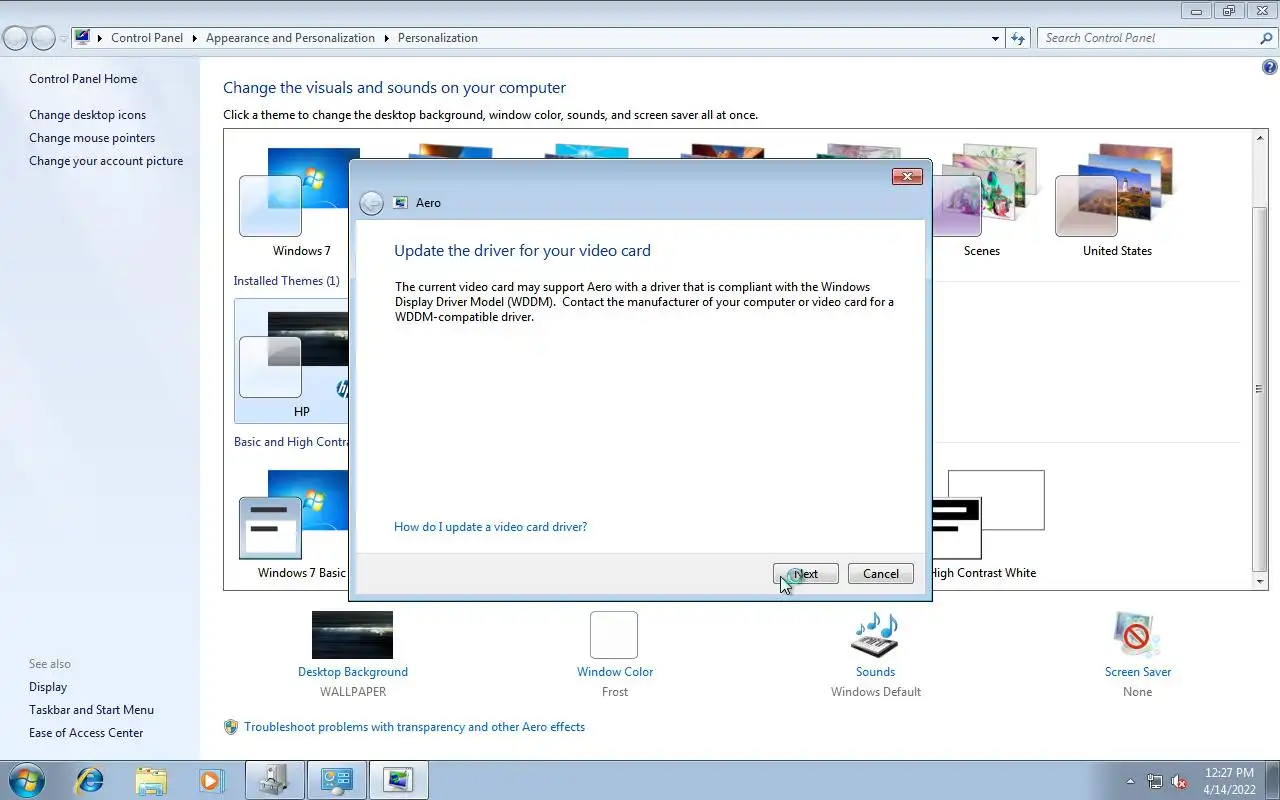Open the address bar history dropdown

coord(995,38)
